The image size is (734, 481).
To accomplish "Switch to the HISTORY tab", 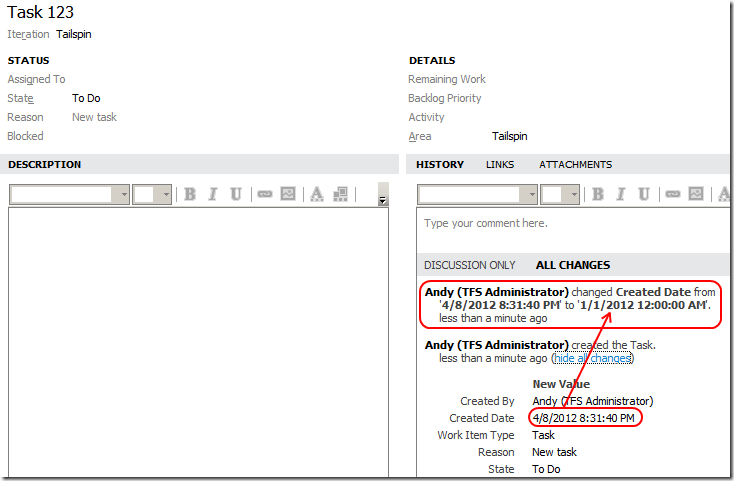I will (x=440, y=165).
